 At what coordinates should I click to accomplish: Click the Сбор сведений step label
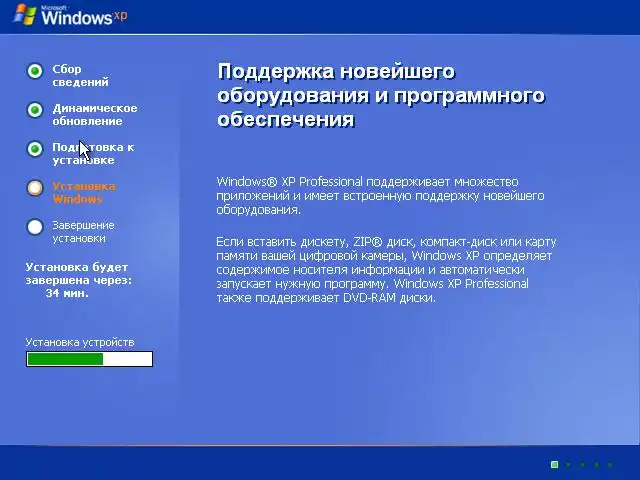80,76
